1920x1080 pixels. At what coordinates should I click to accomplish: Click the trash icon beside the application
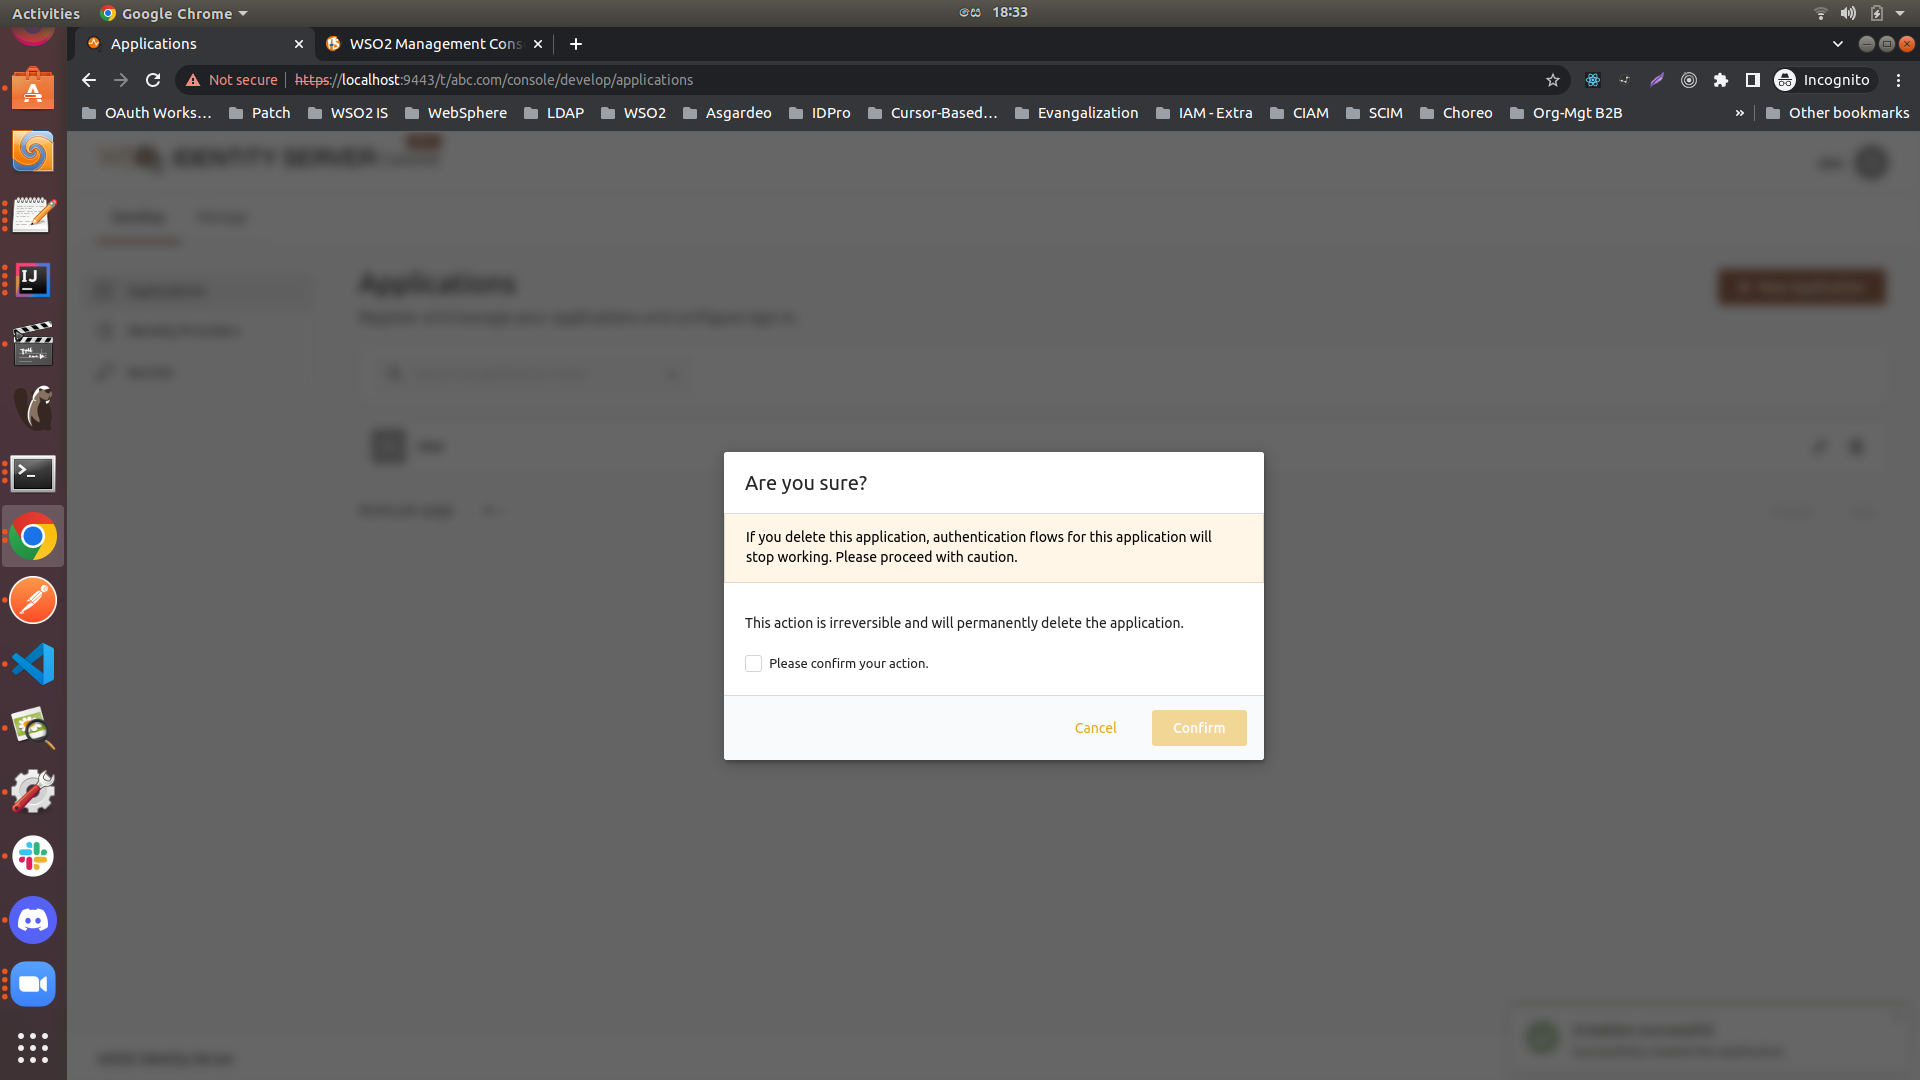[x=1856, y=447]
